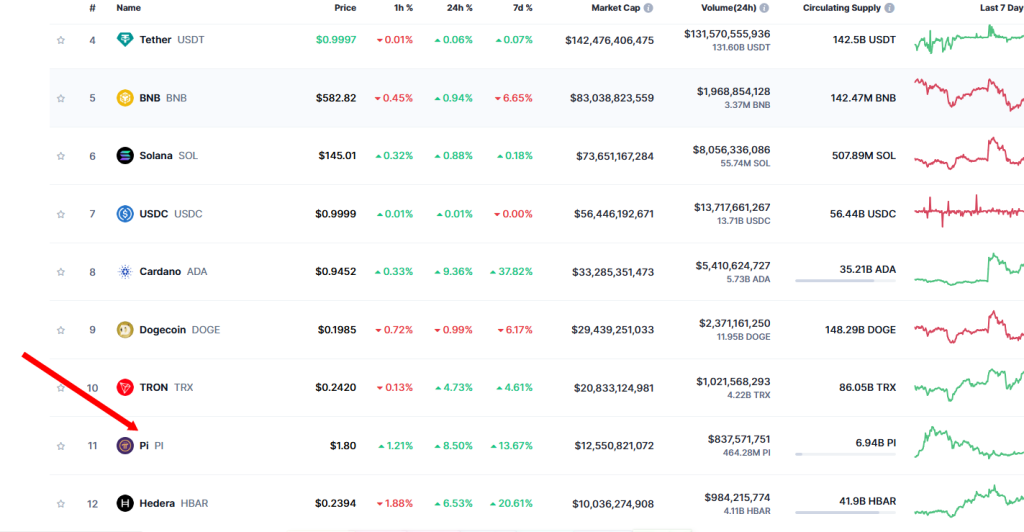Click Hedera price $0.2394
The width and height of the screenshot is (1024, 532).
coord(336,503)
